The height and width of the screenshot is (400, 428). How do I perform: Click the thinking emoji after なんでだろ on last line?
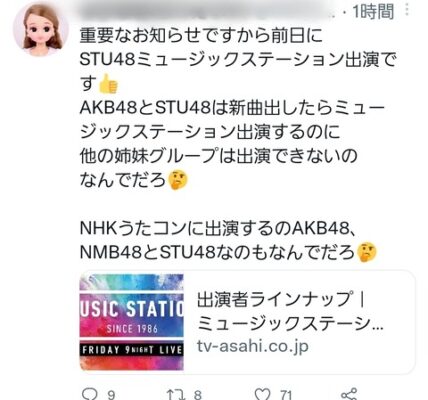(366, 252)
